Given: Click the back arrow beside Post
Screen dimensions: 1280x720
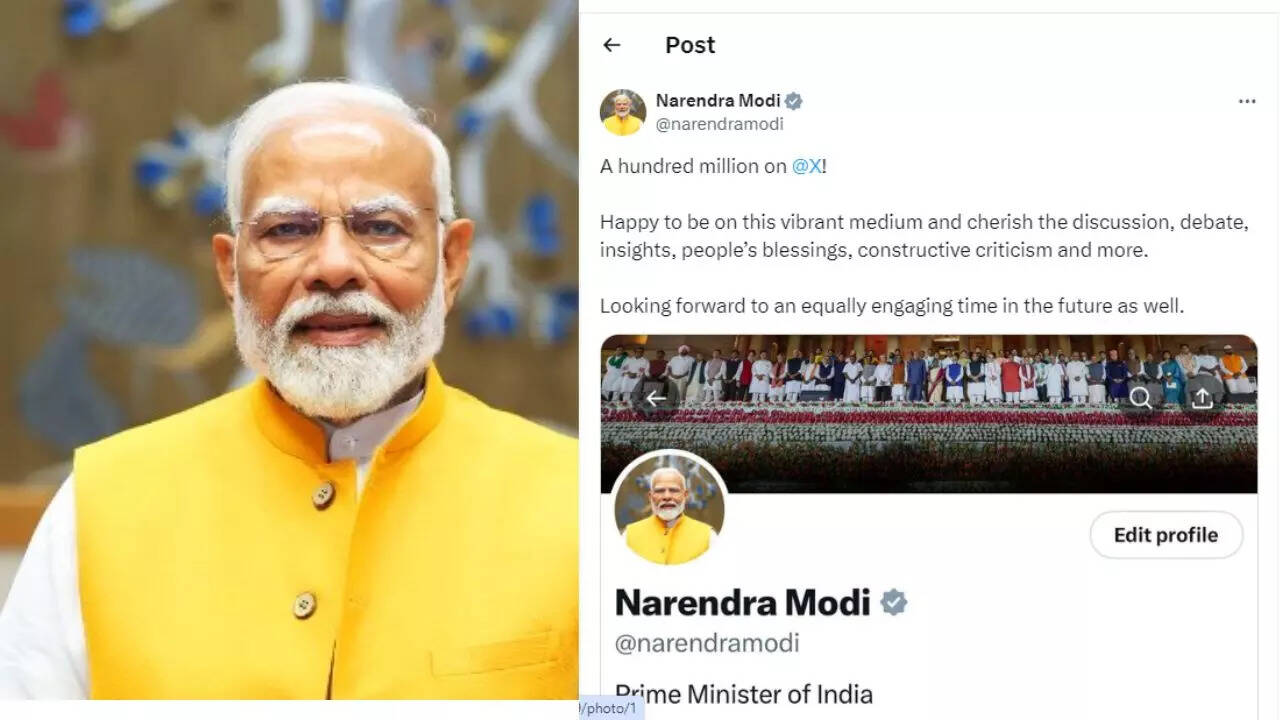Looking at the screenshot, I should [x=612, y=45].
